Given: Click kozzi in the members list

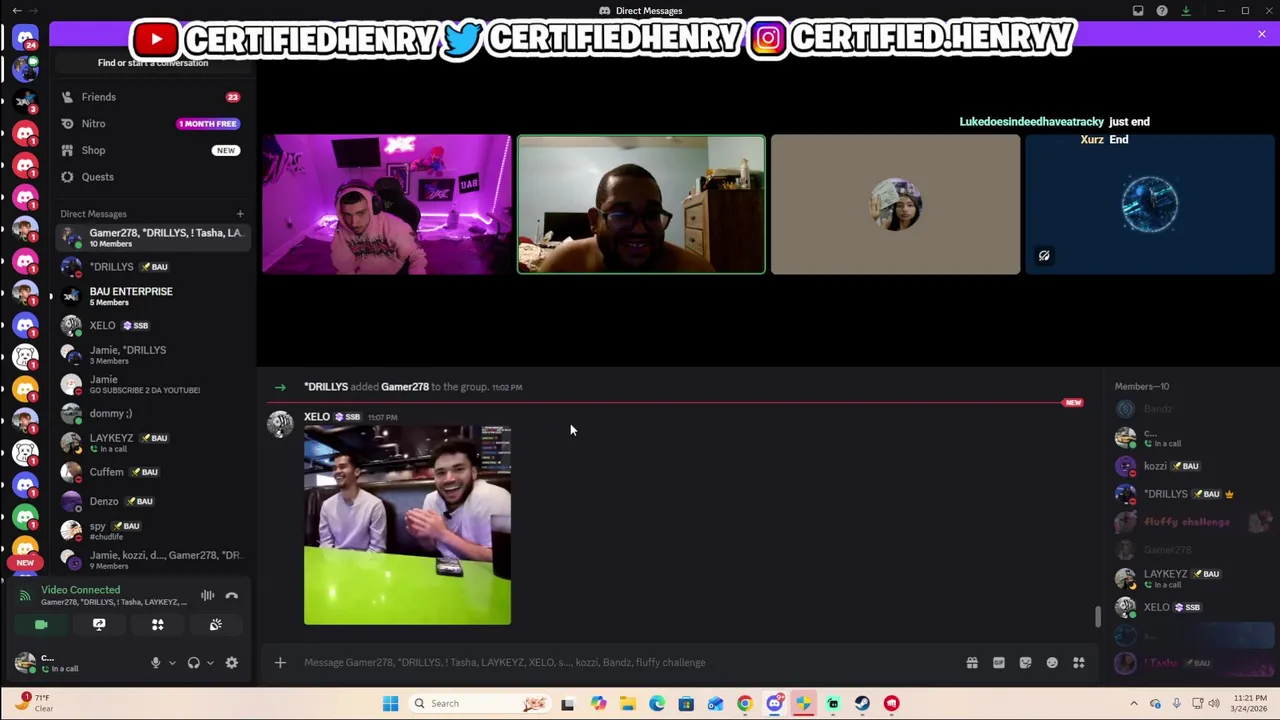Looking at the screenshot, I should (x=1190, y=466).
